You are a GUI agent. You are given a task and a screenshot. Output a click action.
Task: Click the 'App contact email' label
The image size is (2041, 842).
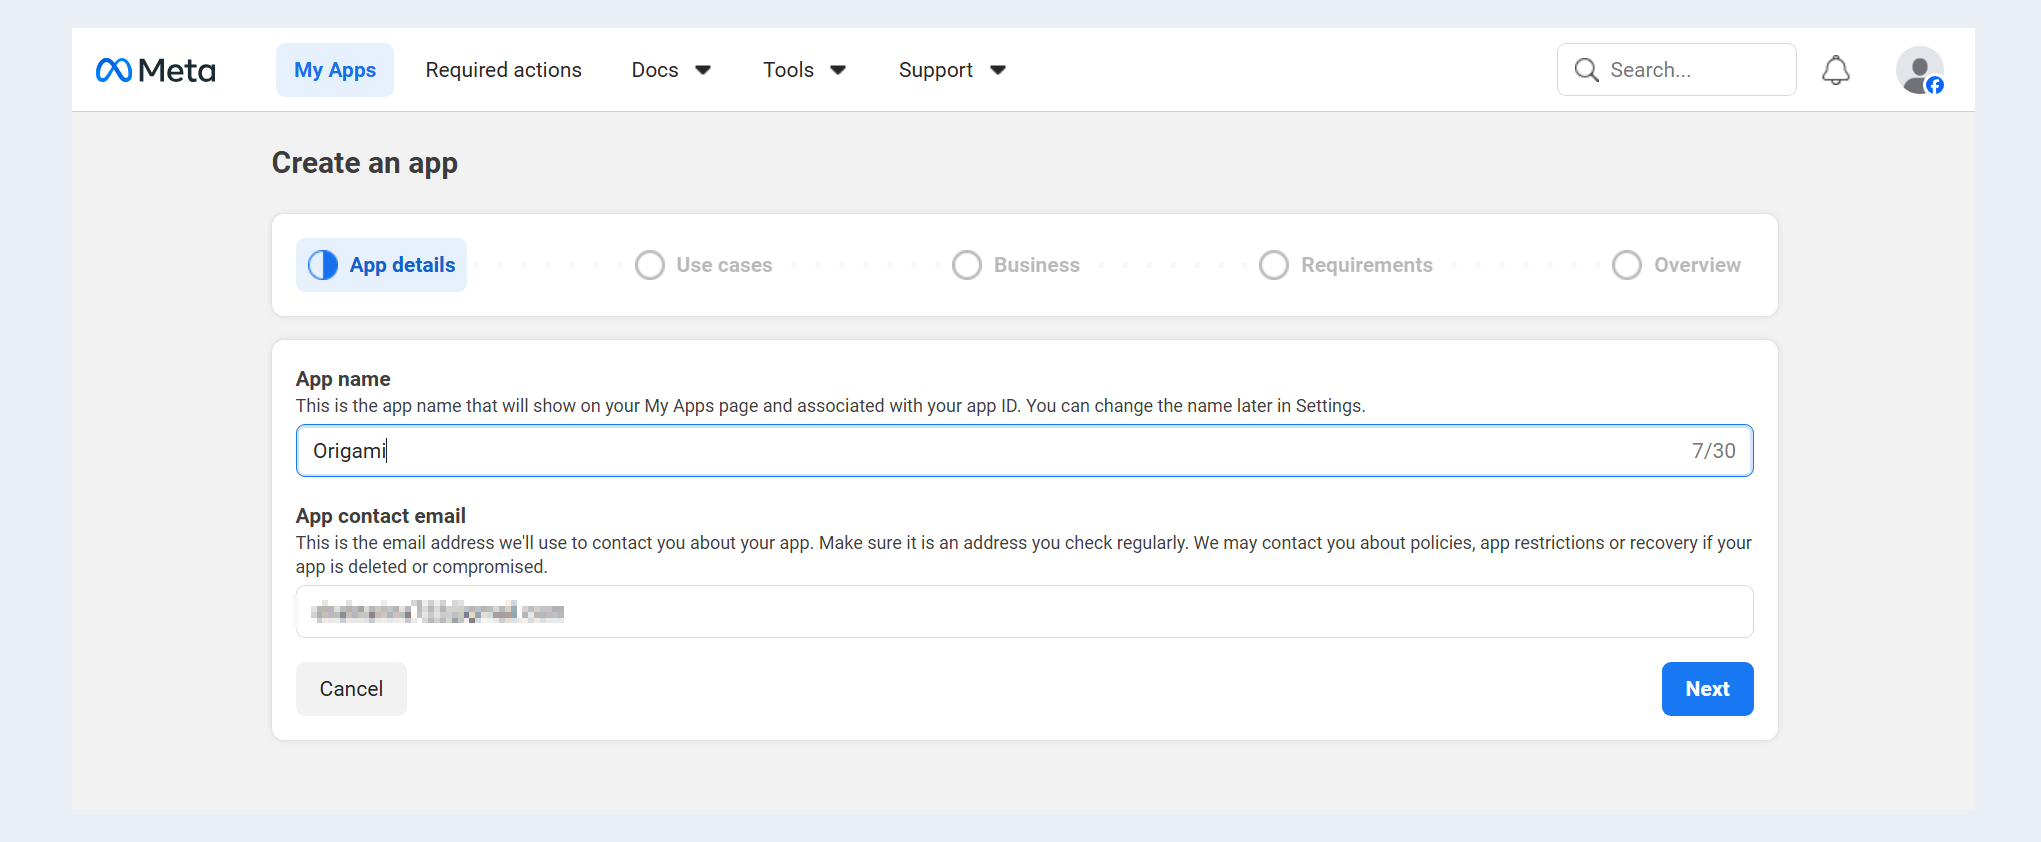pyautogui.click(x=381, y=516)
